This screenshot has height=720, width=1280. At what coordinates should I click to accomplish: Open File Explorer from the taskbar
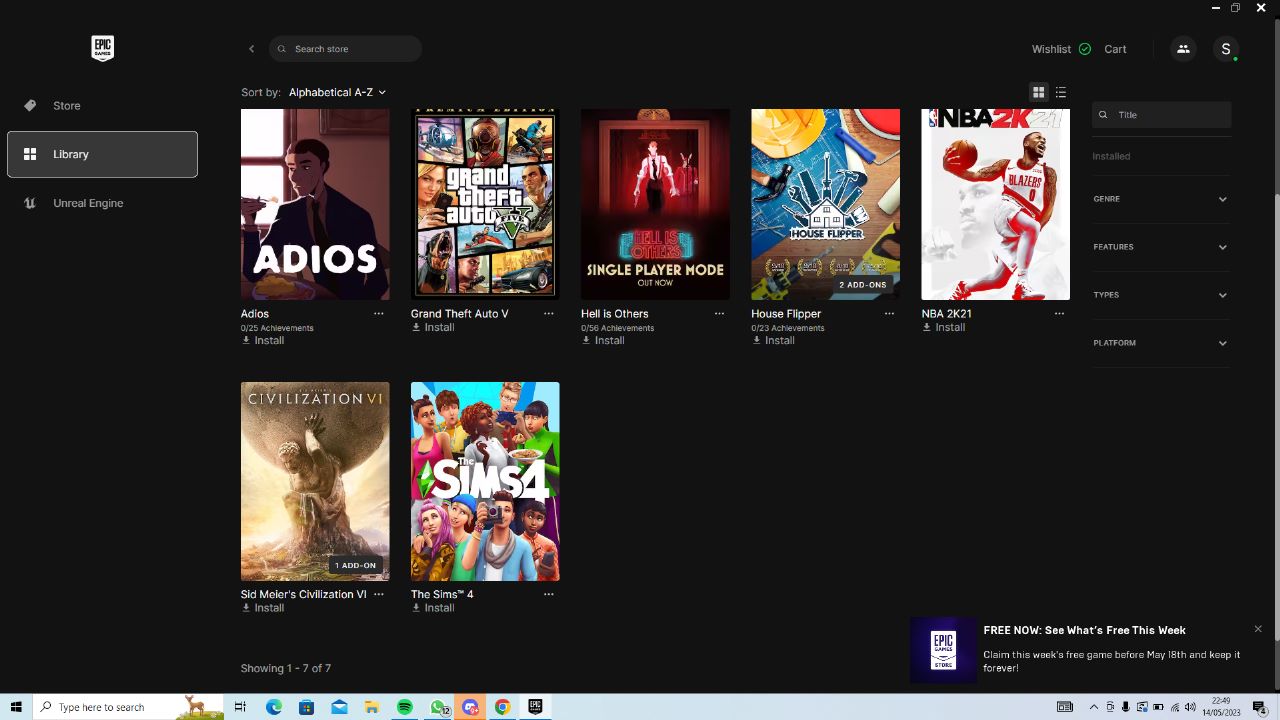(372, 707)
